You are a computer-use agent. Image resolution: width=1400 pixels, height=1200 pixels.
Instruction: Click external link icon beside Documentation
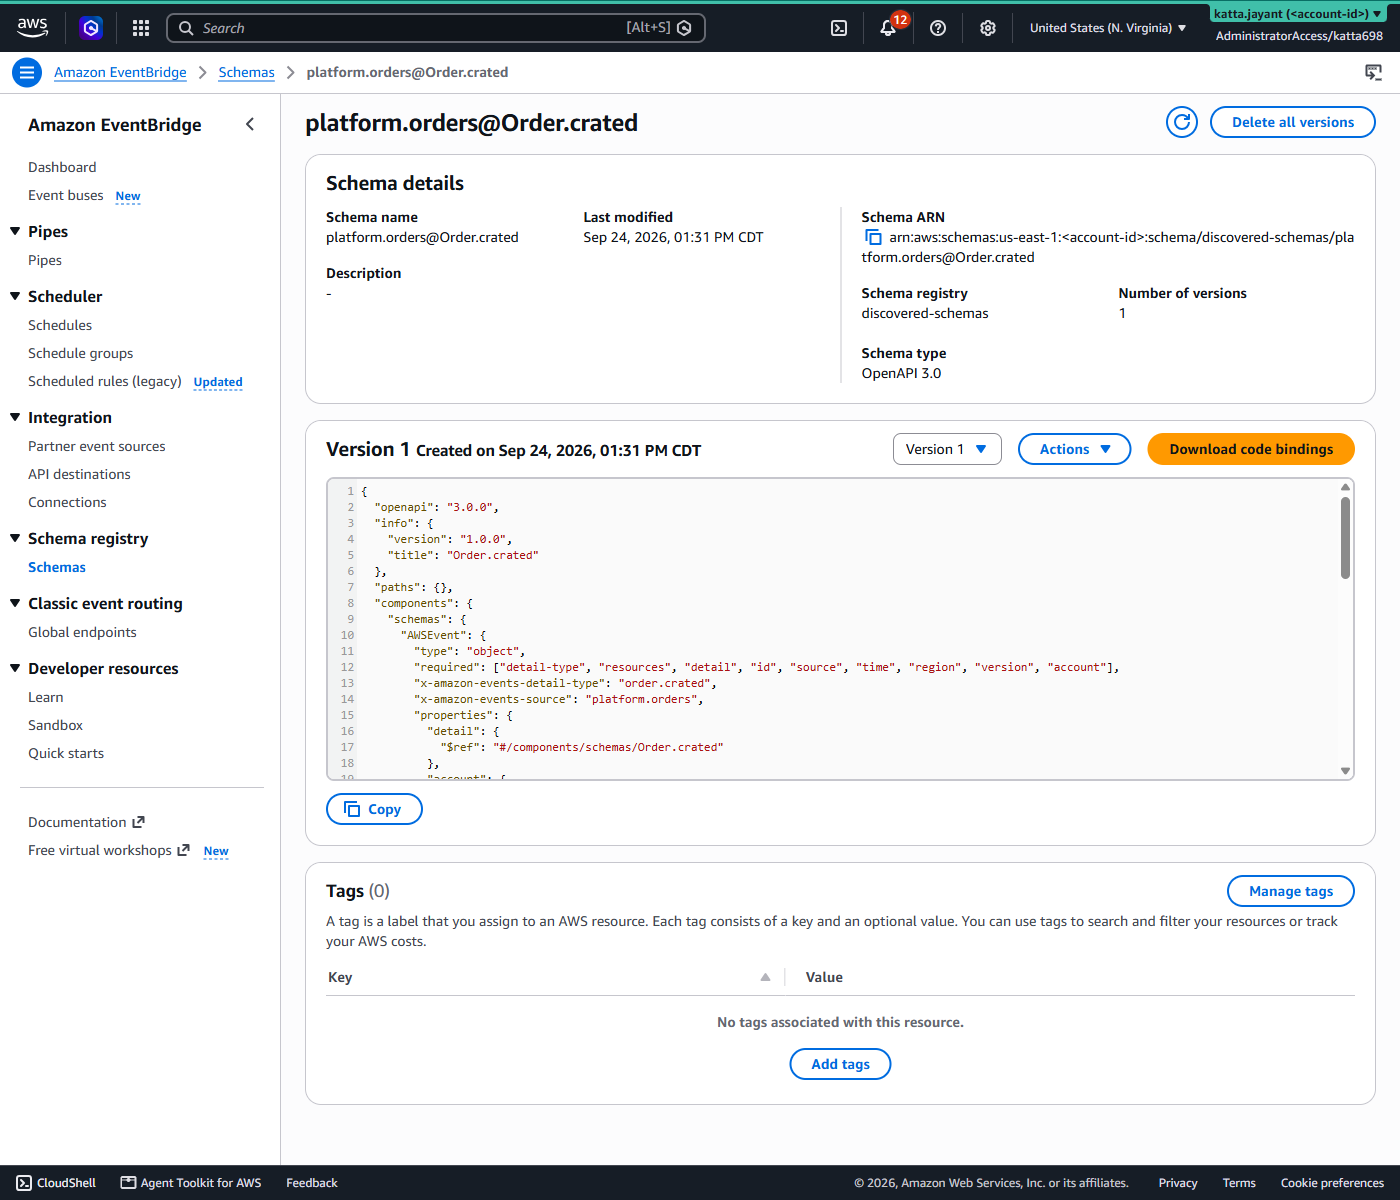[139, 822]
